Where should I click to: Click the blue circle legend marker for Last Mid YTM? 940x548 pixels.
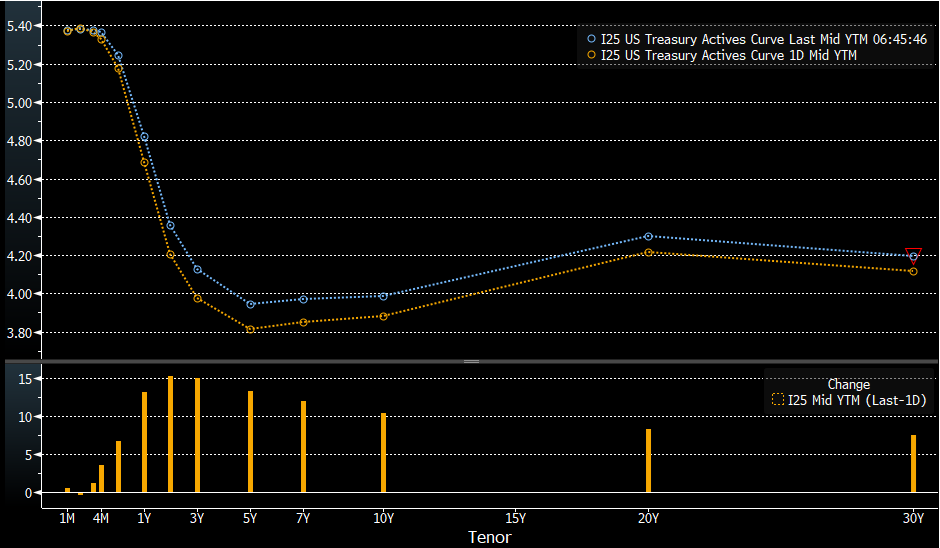point(591,39)
